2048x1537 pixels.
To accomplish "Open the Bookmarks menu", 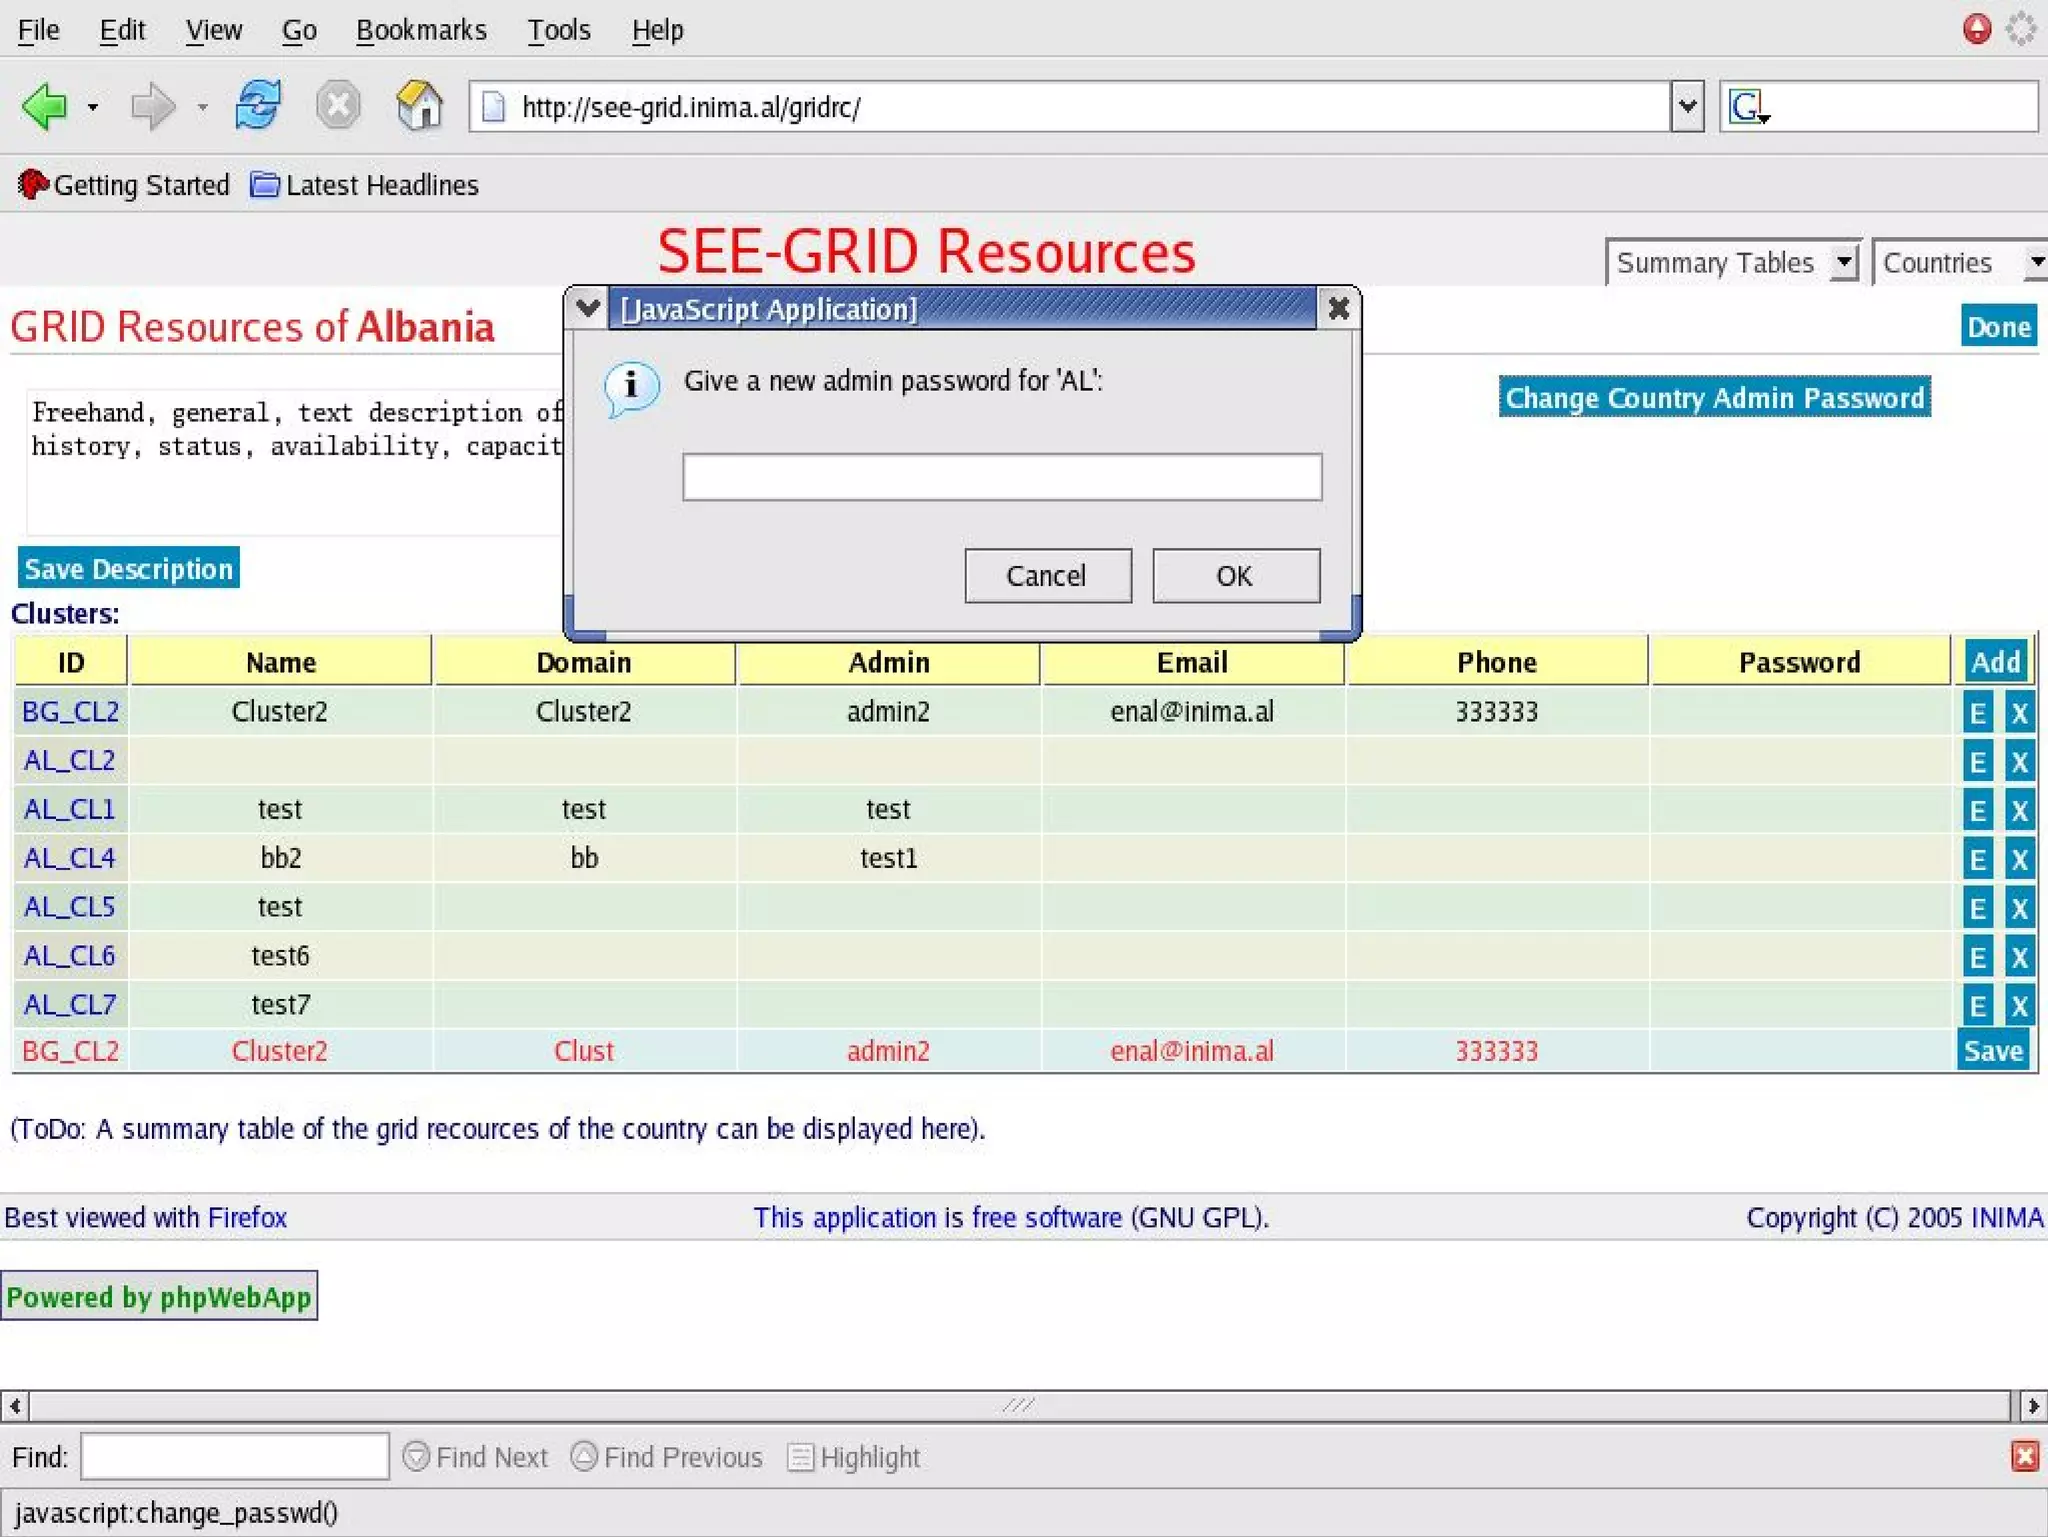I will [421, 30].
